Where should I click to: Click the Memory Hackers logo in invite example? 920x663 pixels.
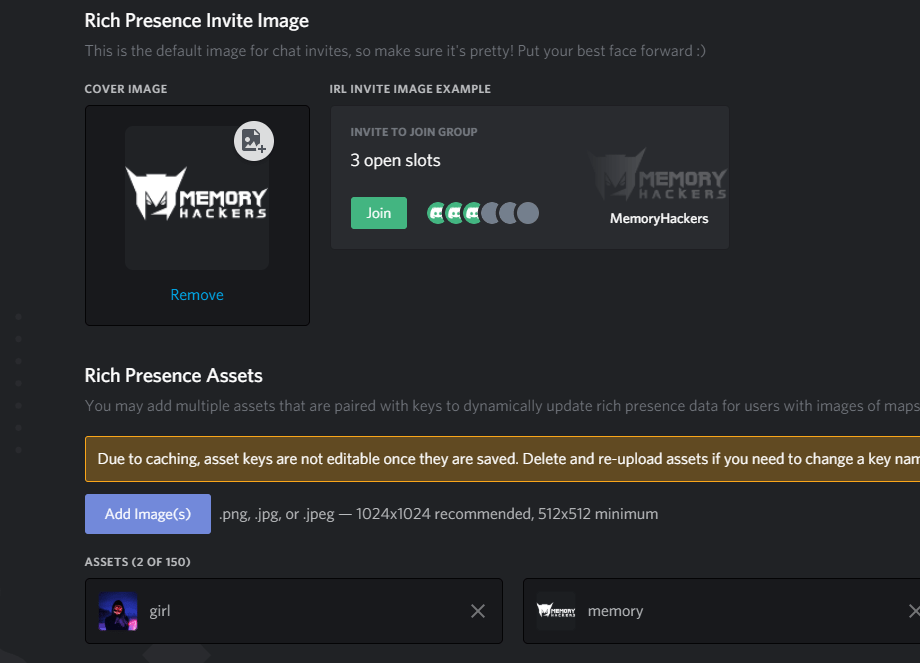[658, 175]
